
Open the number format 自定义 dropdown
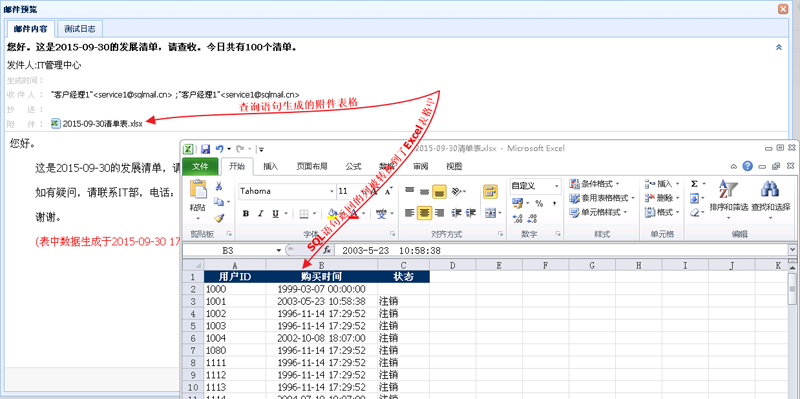click(x=556, y=186)
